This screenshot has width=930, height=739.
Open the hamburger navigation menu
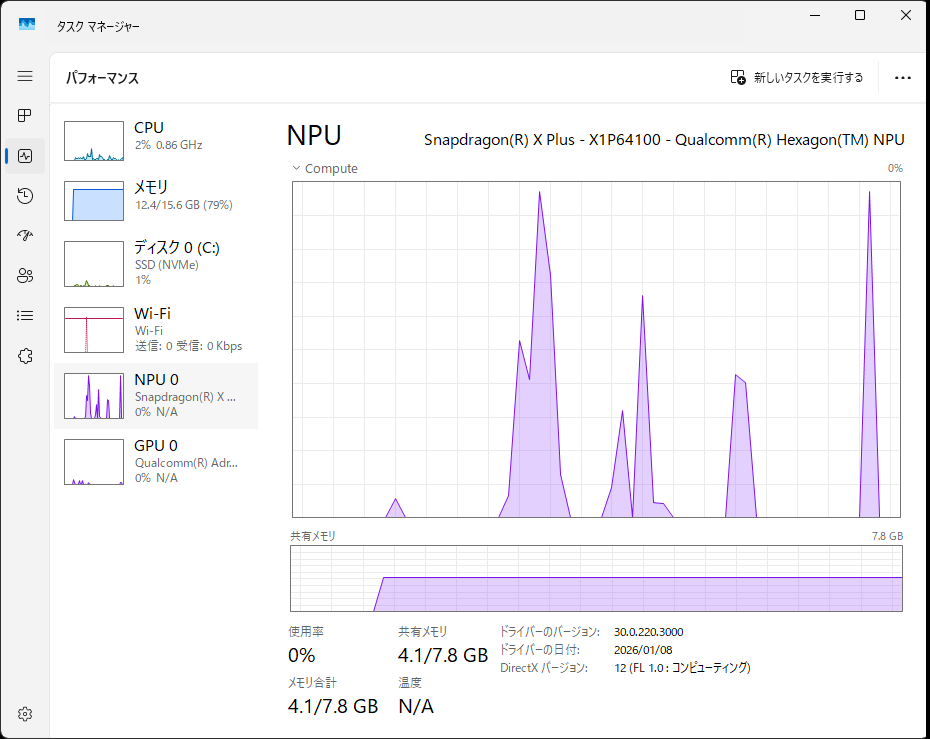pos(25,76)
